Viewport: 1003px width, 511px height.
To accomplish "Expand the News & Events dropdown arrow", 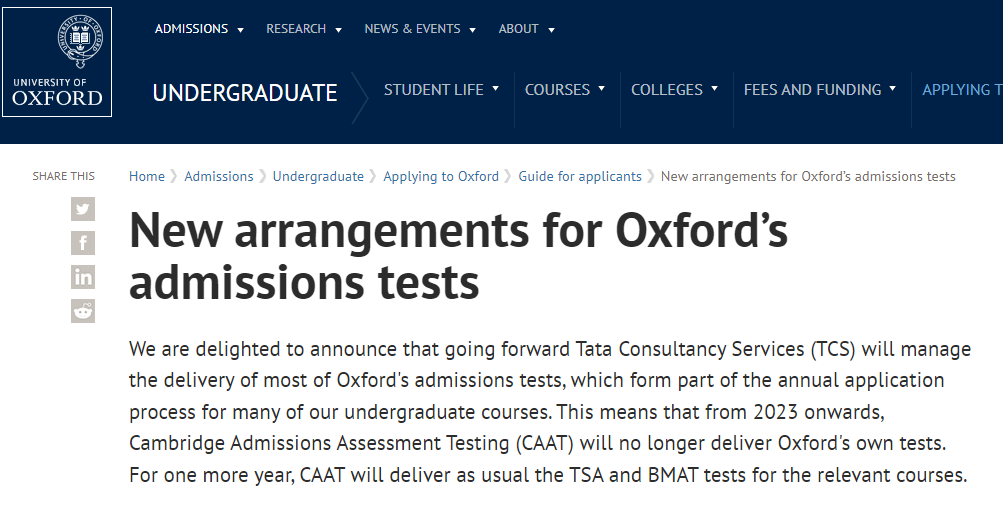I will pos(473,30).
